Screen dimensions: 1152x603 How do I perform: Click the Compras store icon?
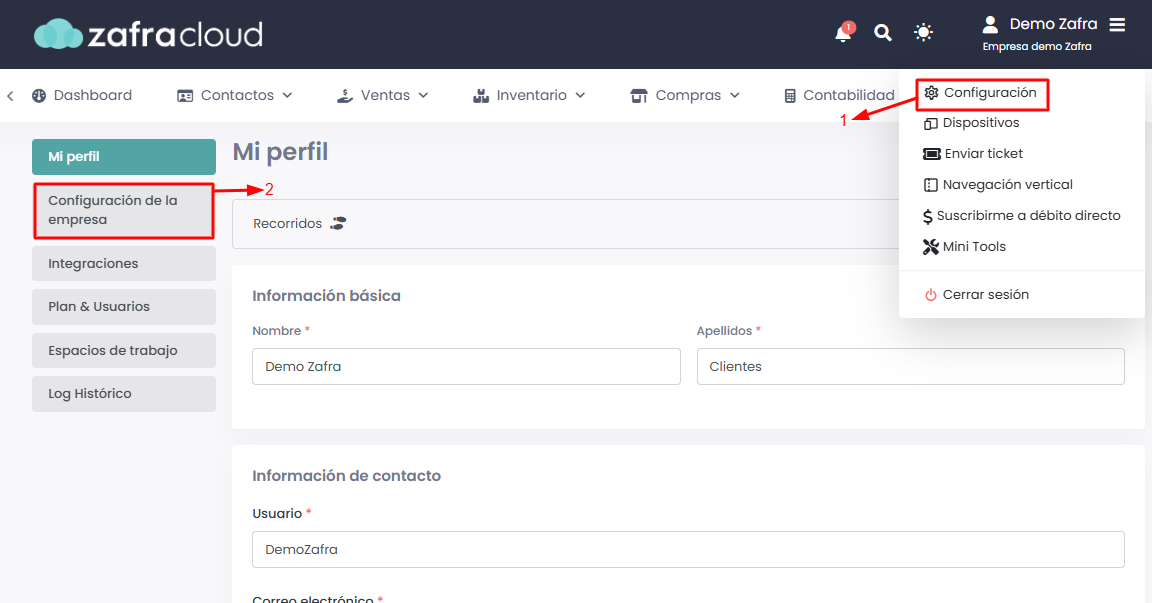tap(639, 96)
